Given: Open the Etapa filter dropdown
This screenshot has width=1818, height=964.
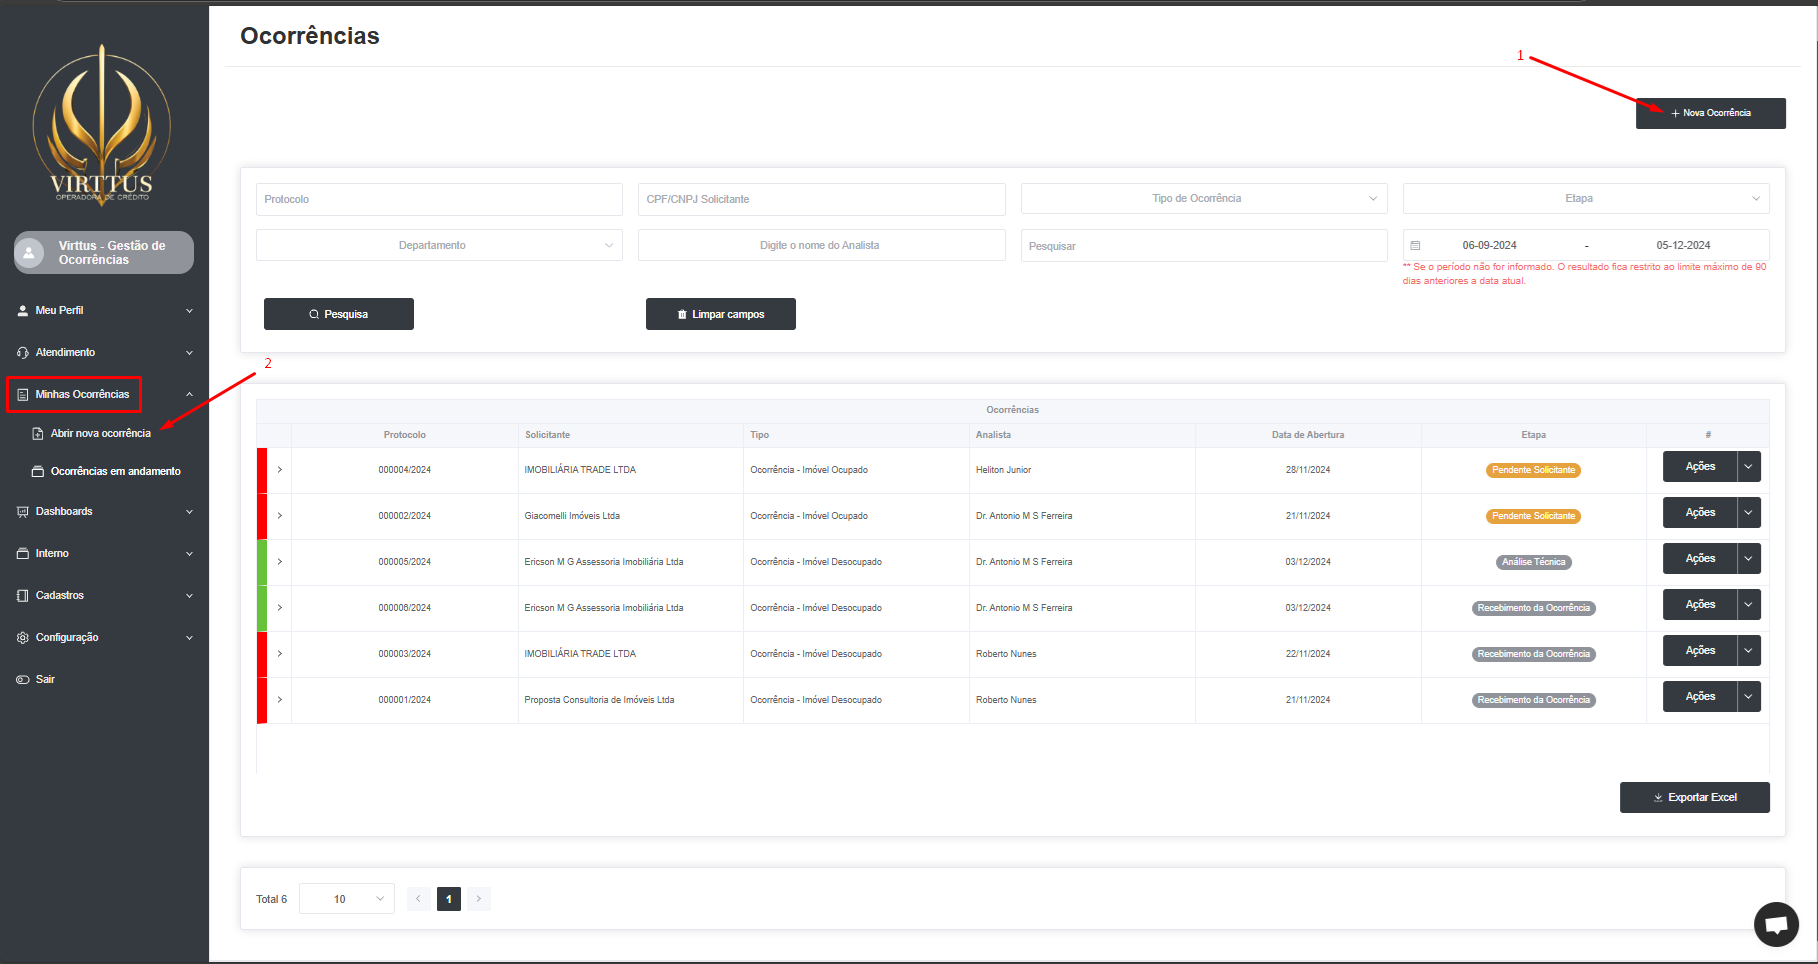Looking at the screenshot, I should pyautogui.click(x=1585, y=199).
